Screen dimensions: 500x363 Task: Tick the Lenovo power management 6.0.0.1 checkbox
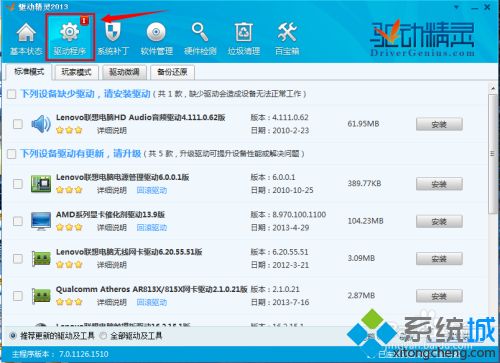18,184
